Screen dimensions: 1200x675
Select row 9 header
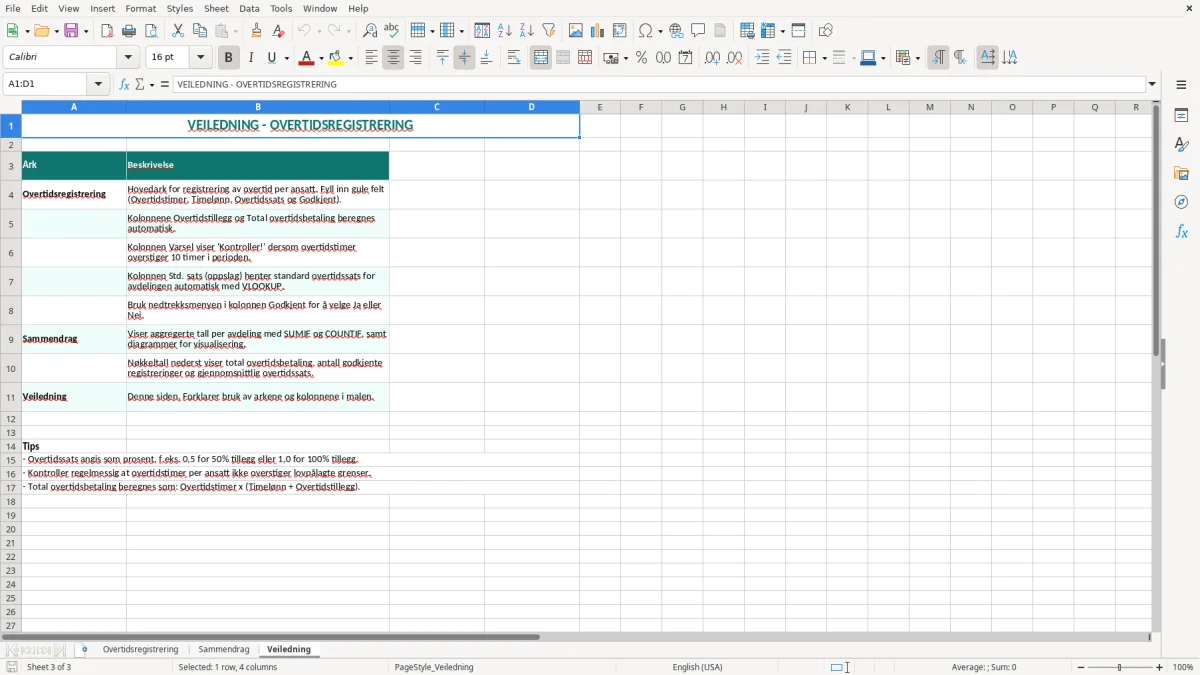tap(11, 339)
